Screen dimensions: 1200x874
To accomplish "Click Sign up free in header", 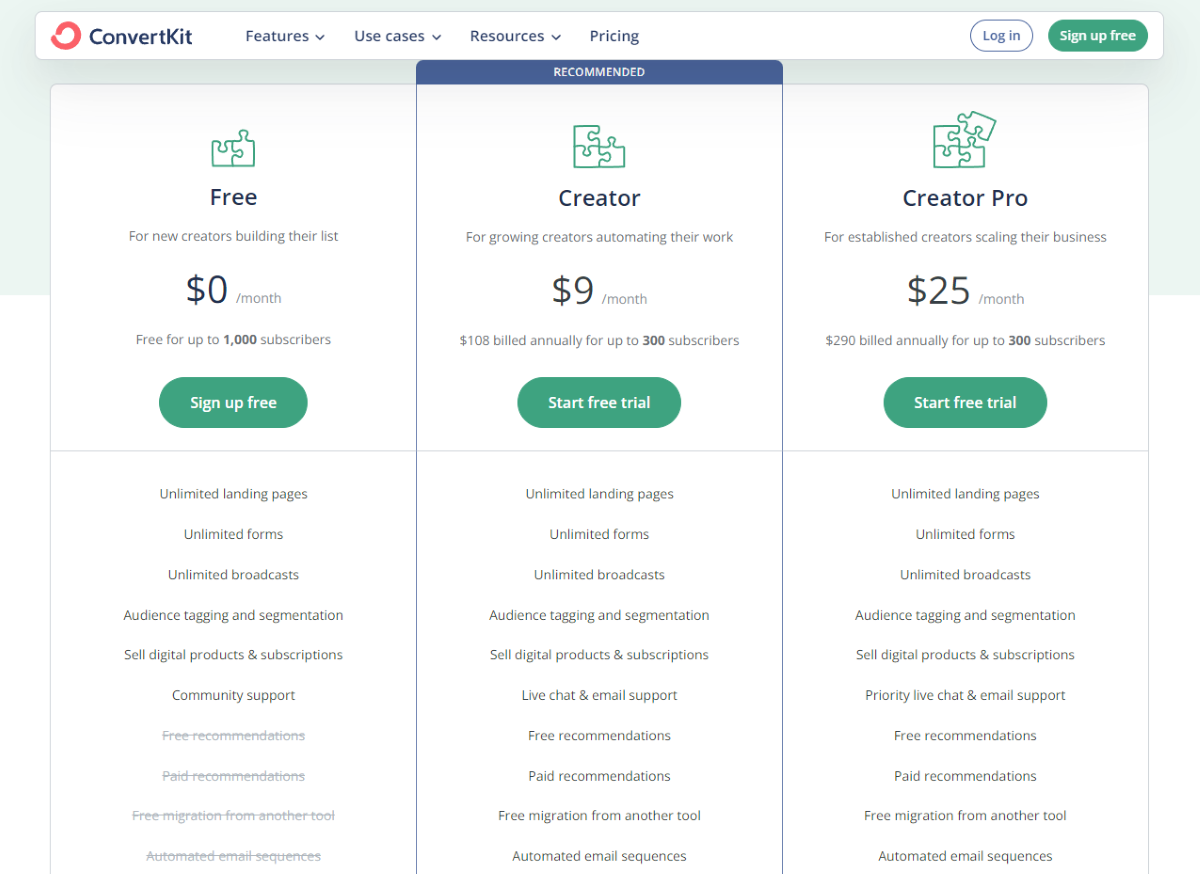I will coord(1097,36).
